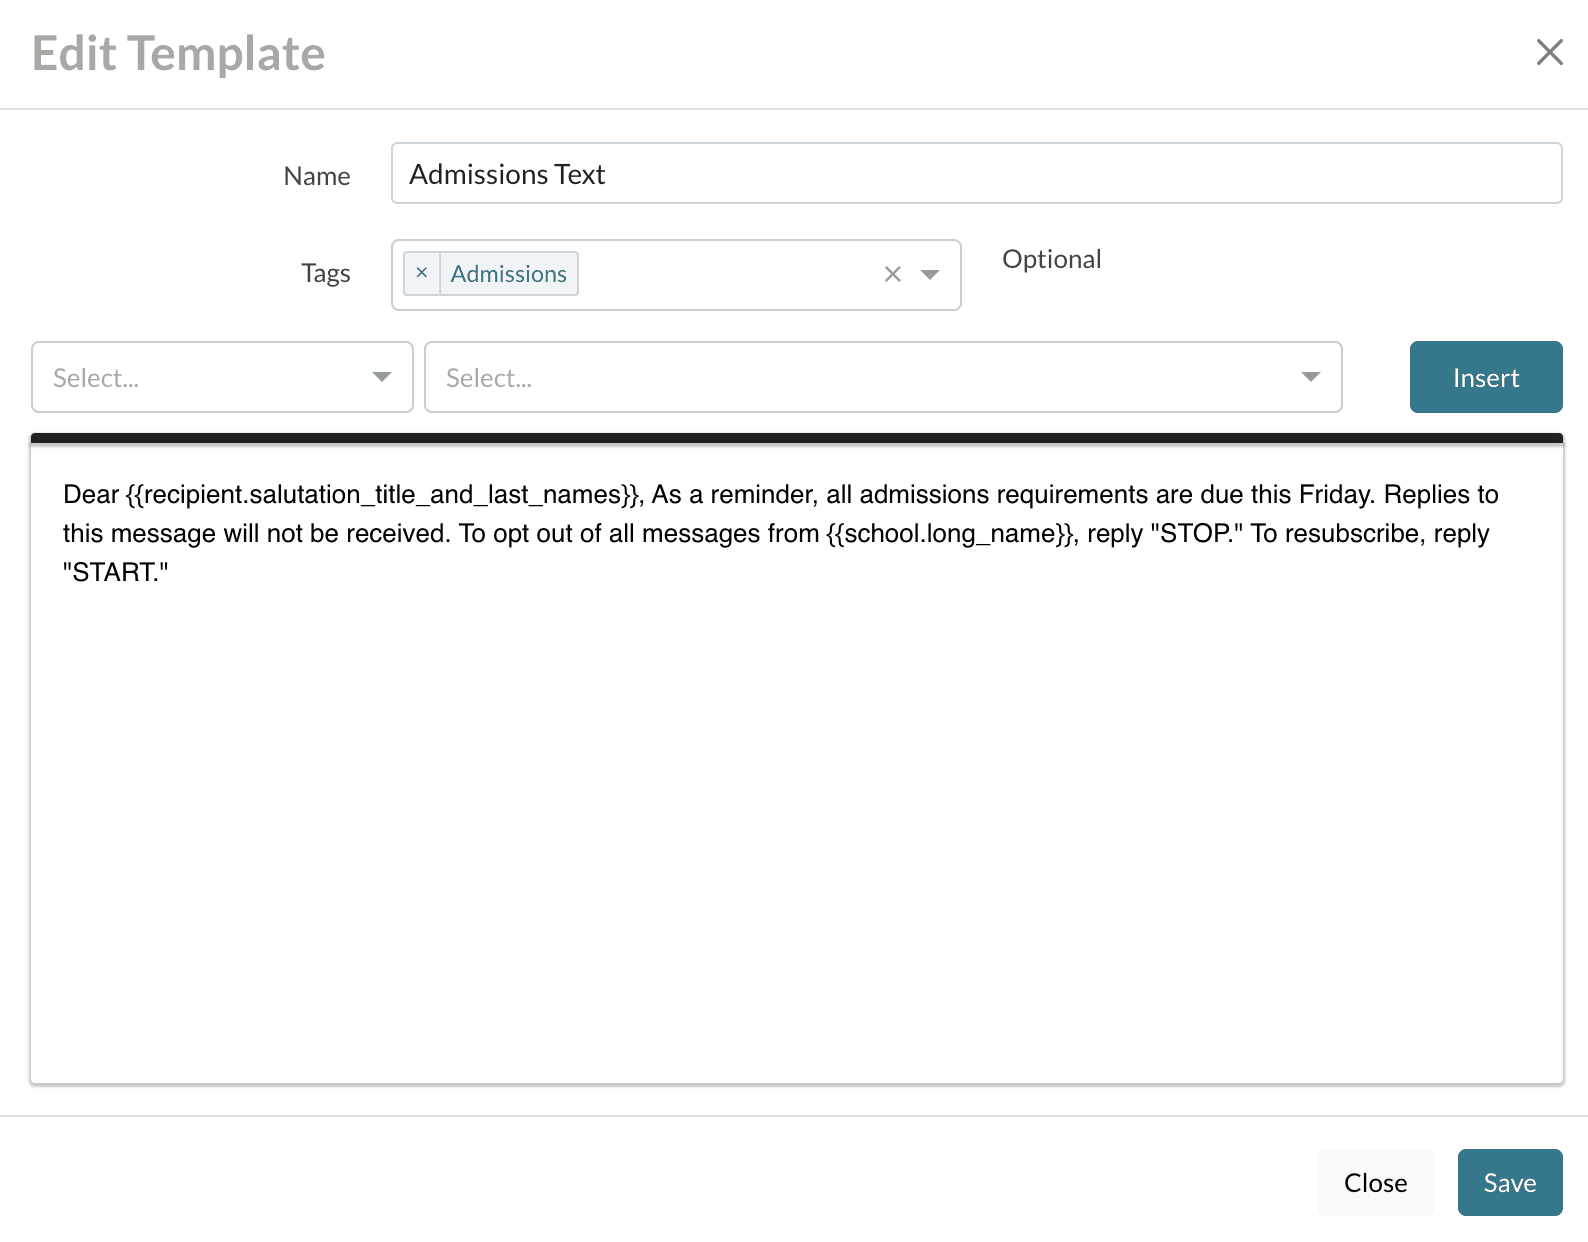The height and width of the screenshot is (1242, 1588).
Task: Save the template
Action: pos(1509,1182)
